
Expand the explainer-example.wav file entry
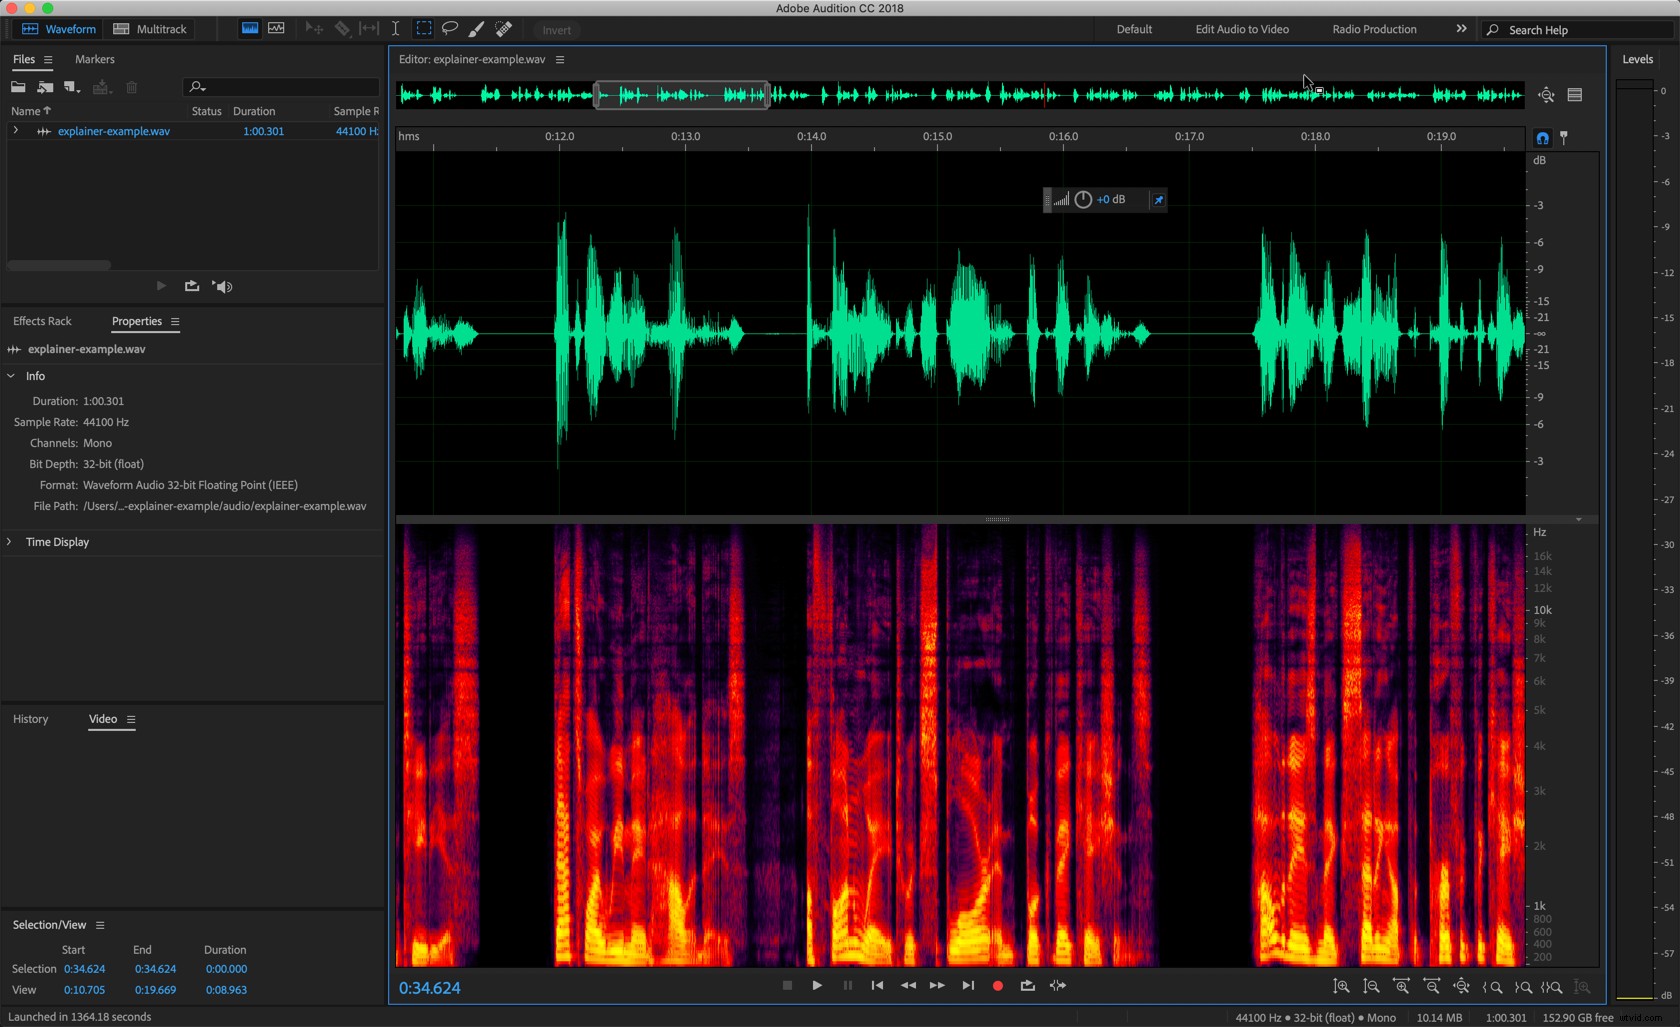point(15,131)
